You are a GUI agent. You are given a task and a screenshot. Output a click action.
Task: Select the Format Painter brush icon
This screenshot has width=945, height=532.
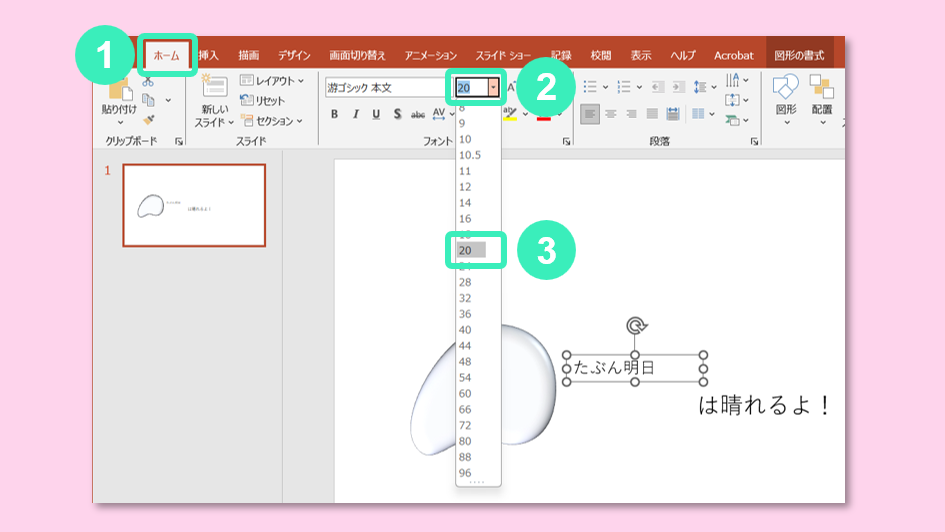tap(148, 119)
